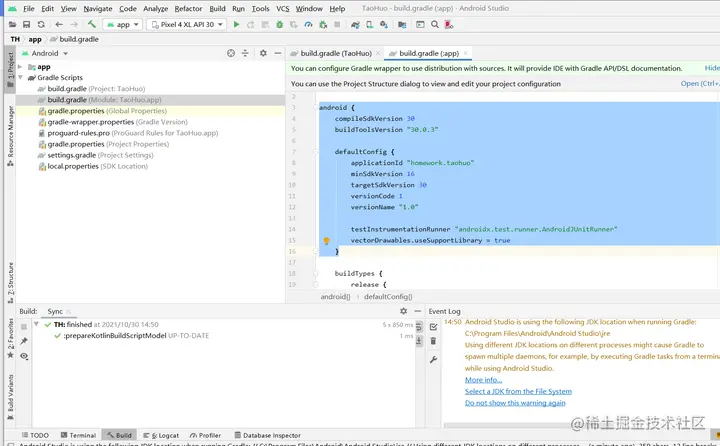Screen dimensions: 720x446
Task: Toggle the 1: Project side tool button
Action: pos(10,69)
